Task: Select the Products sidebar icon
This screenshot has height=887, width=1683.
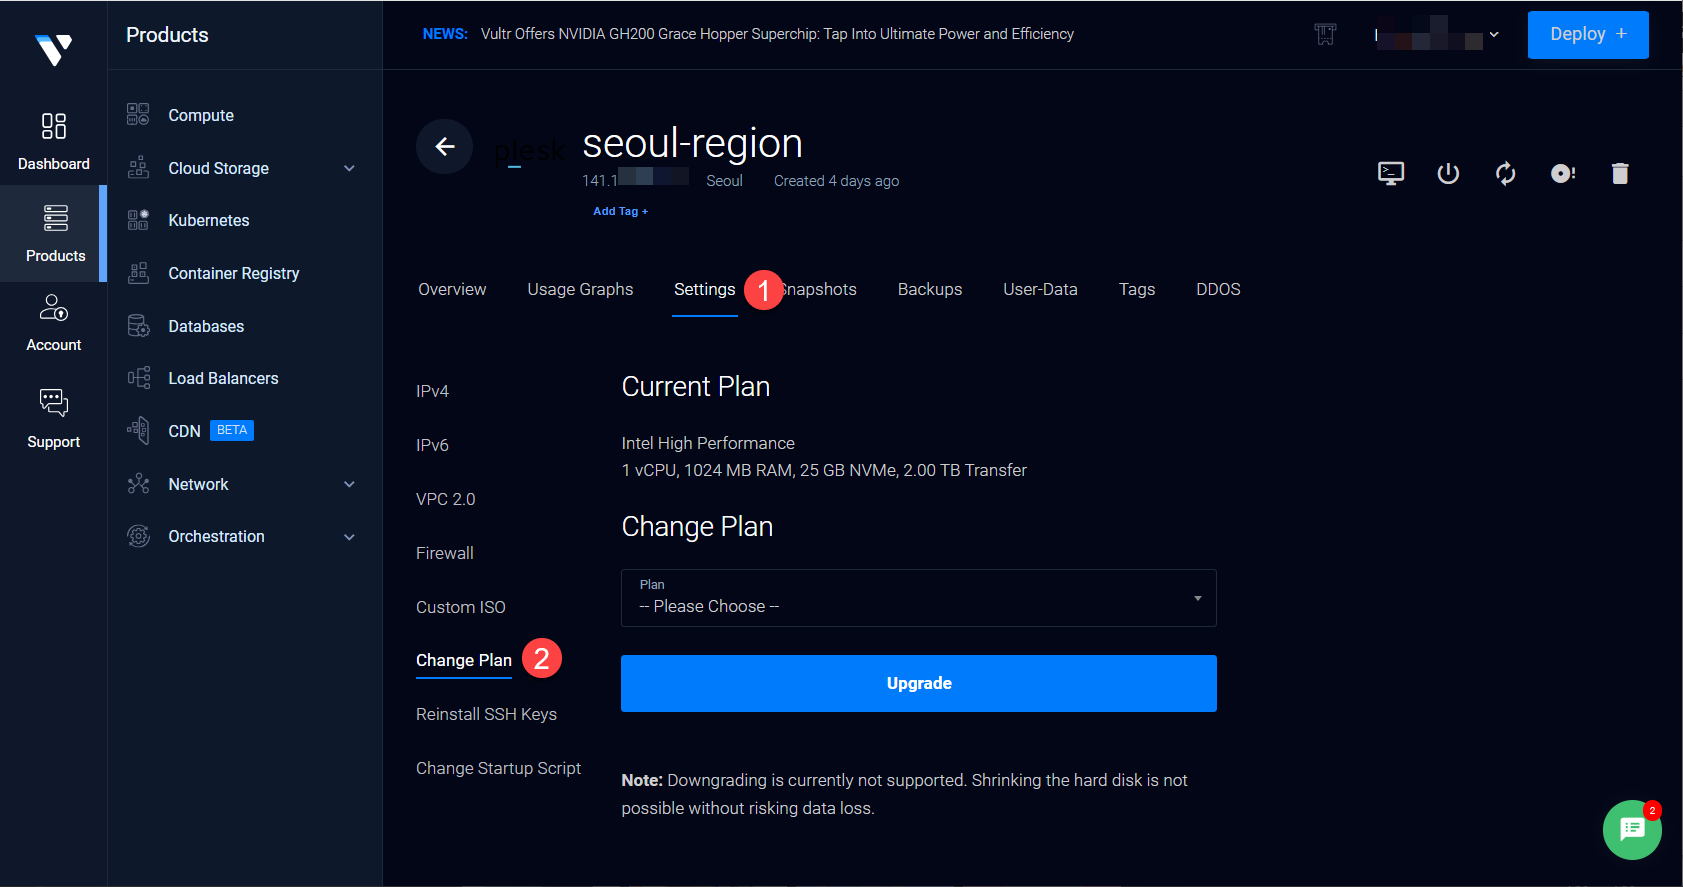Action: coord(55,218)
